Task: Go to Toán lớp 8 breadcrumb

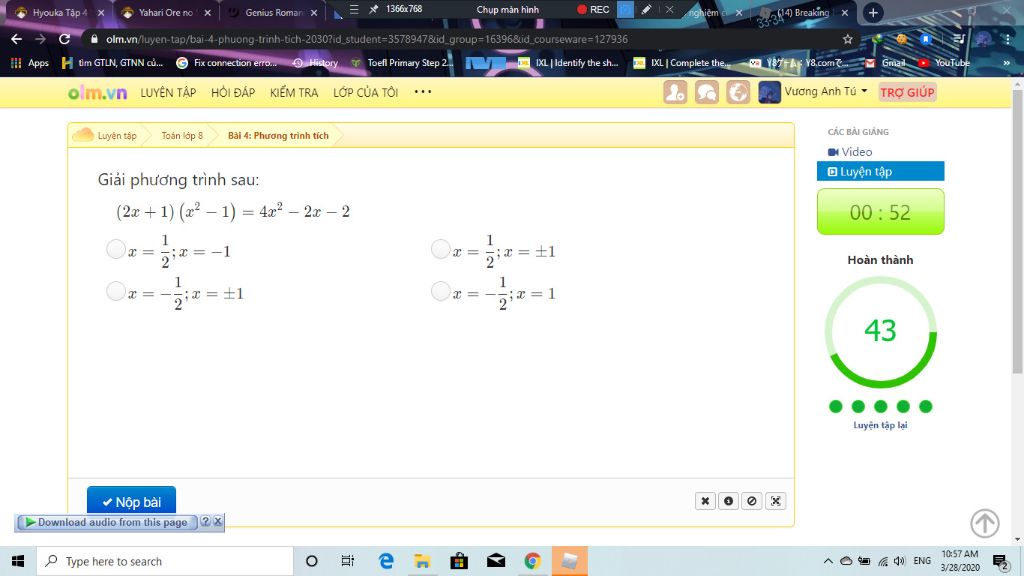Action: pos(182,136)
